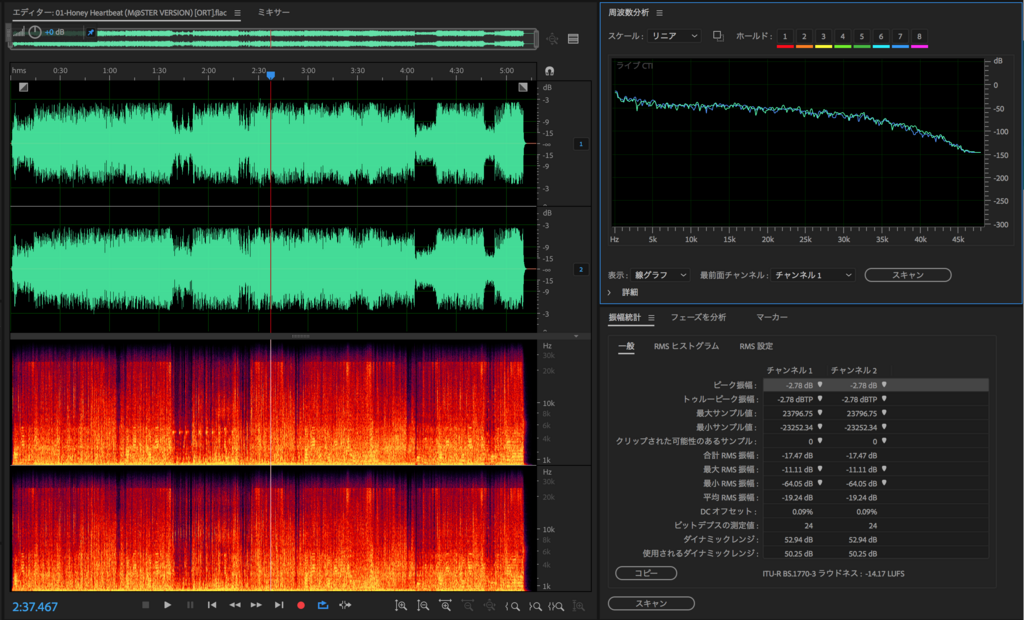Go to channel 2 peak amplitude location
This screenshot has width=1024, height=620.
(x=884, y=385)
